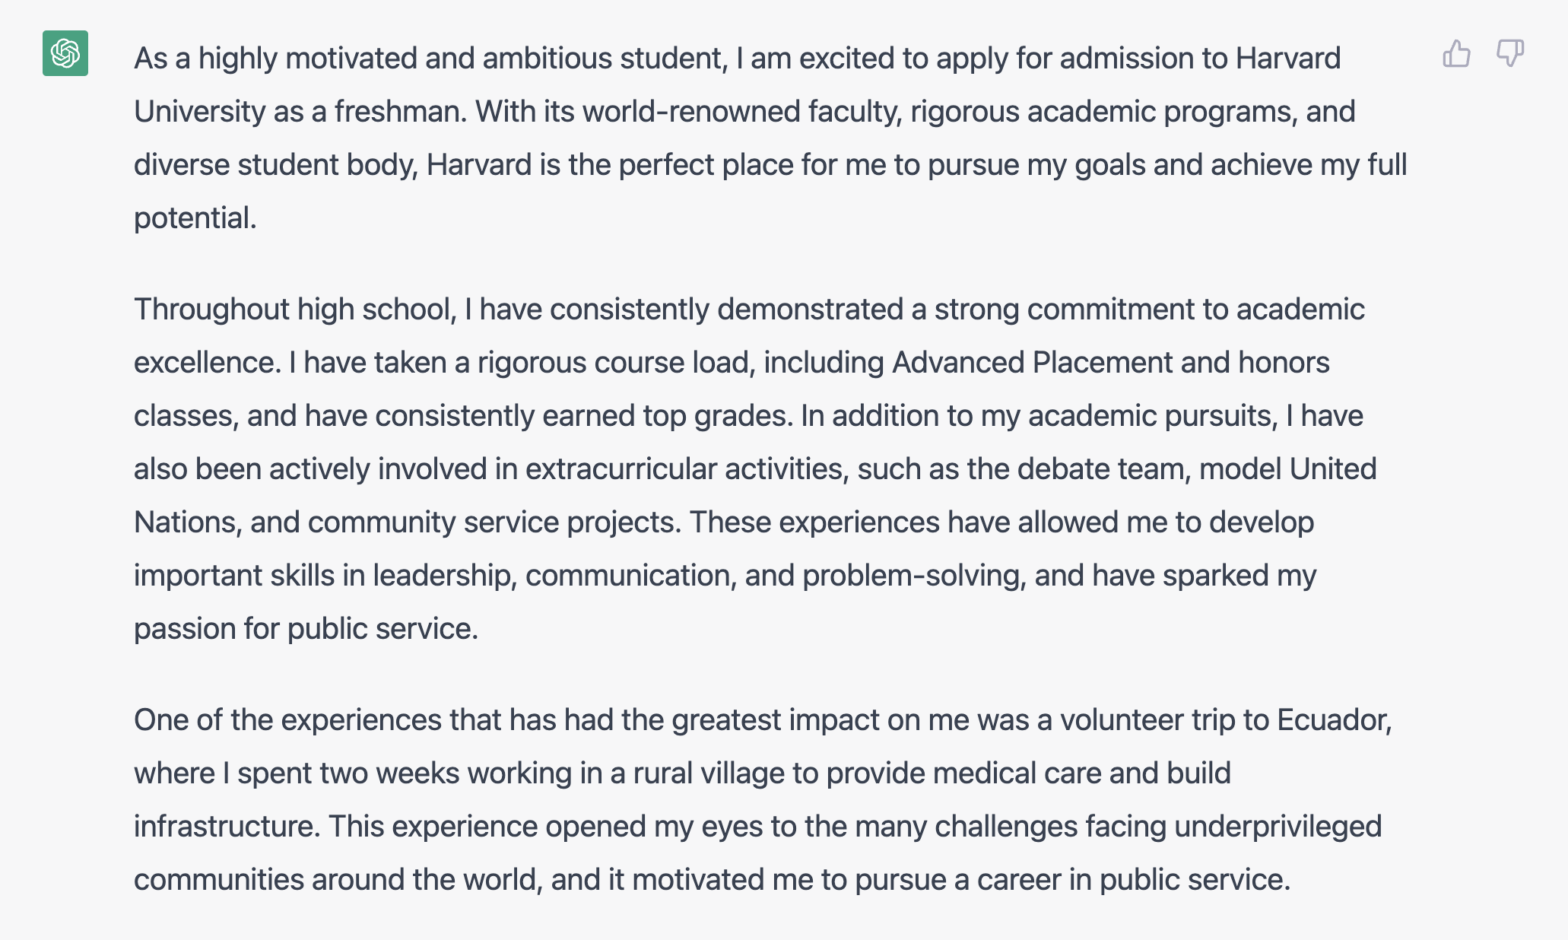Click the word 'potential.' ending the first paragraph

point(195,218)
